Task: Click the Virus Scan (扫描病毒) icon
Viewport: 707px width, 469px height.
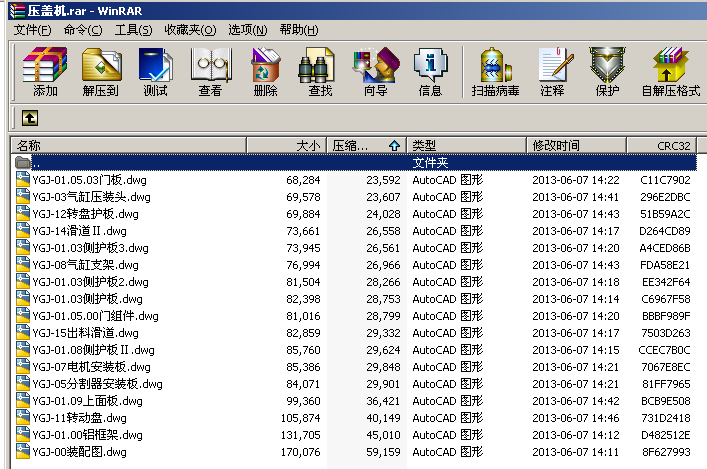Action: tap(496, 65)
